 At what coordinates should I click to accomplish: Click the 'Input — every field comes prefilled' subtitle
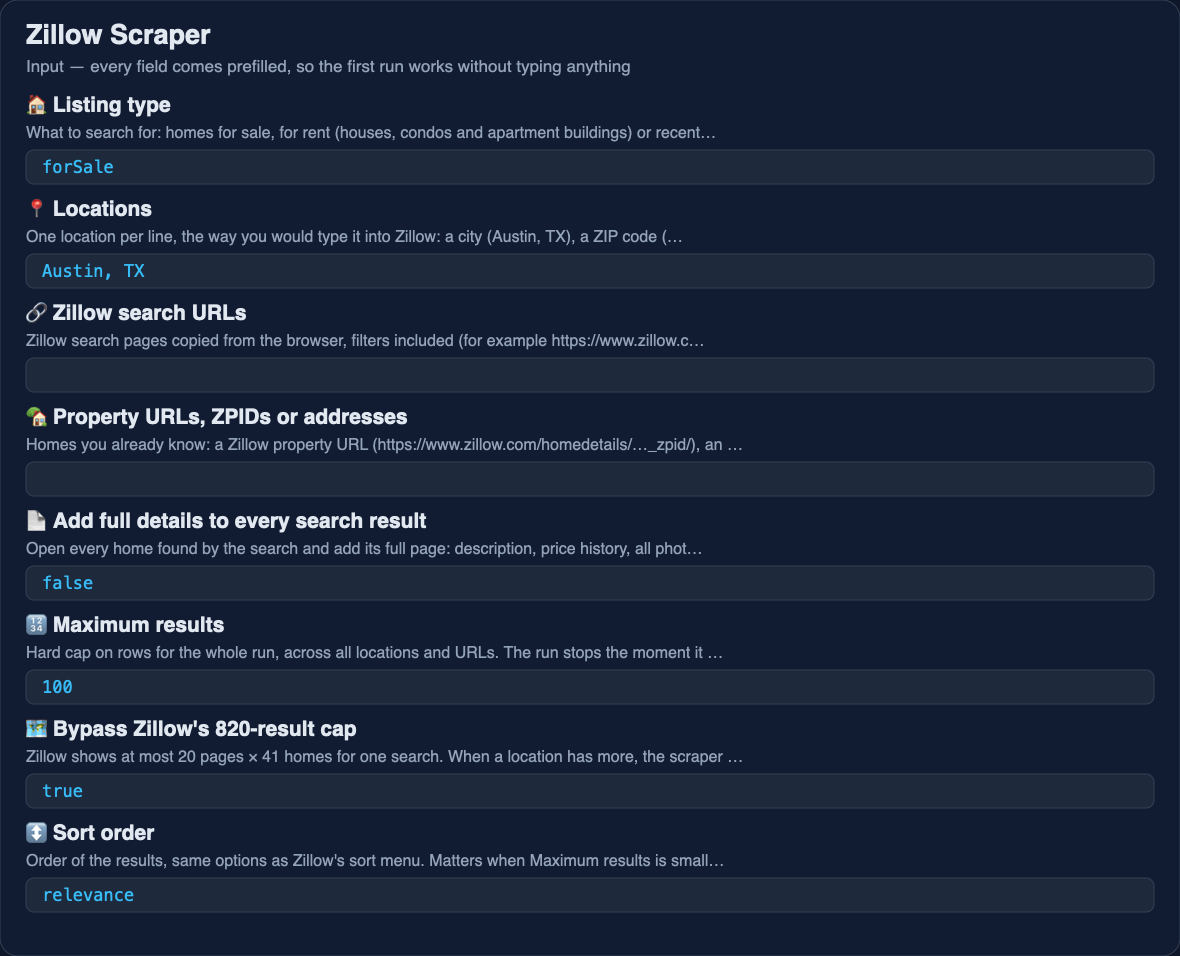(x=328, y=66)
